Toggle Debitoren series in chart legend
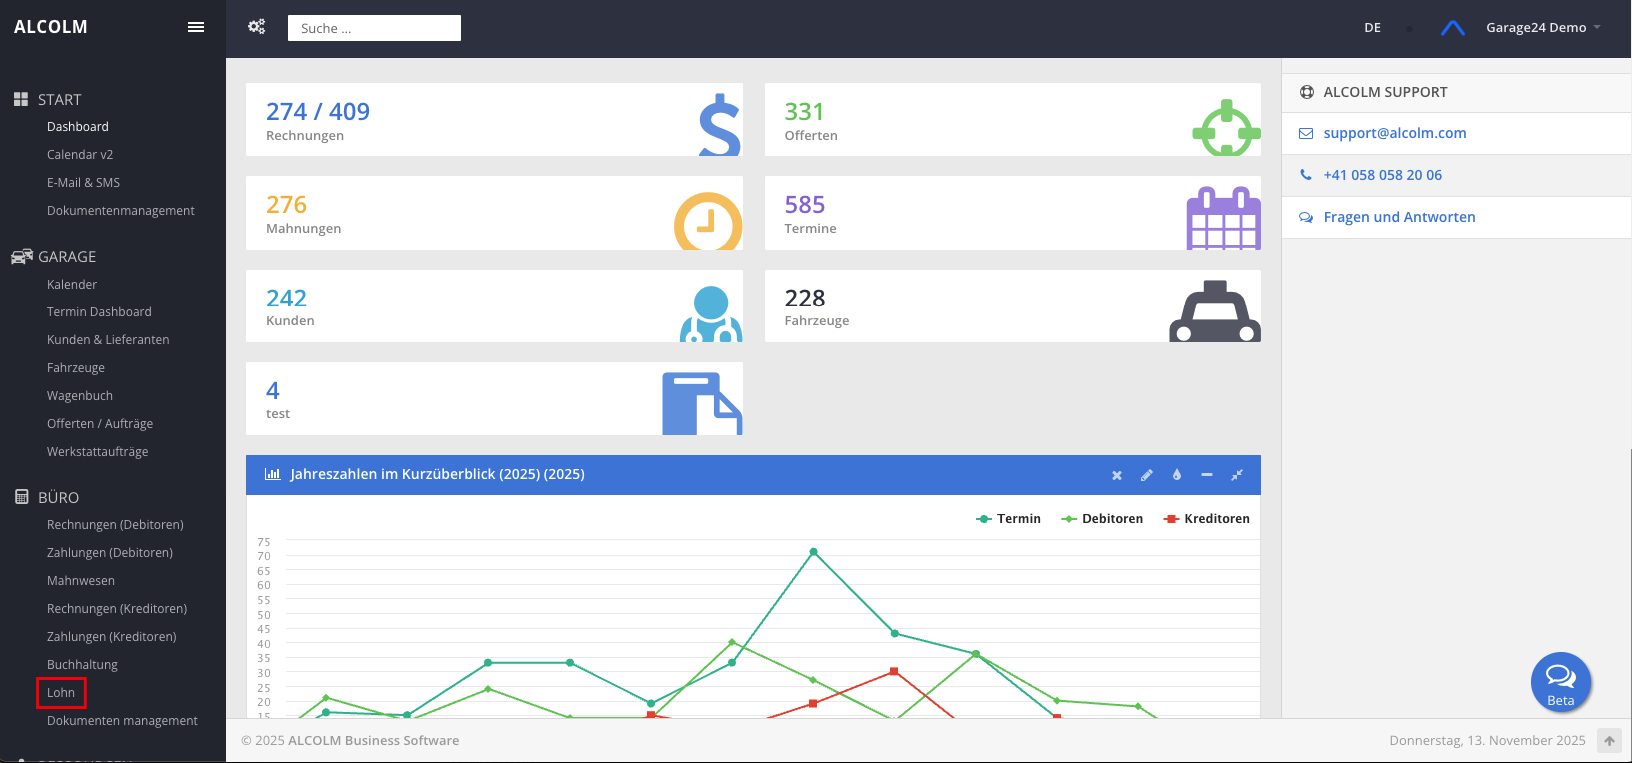Screen dimensions: 1632x763 (x=1102, y=519)
